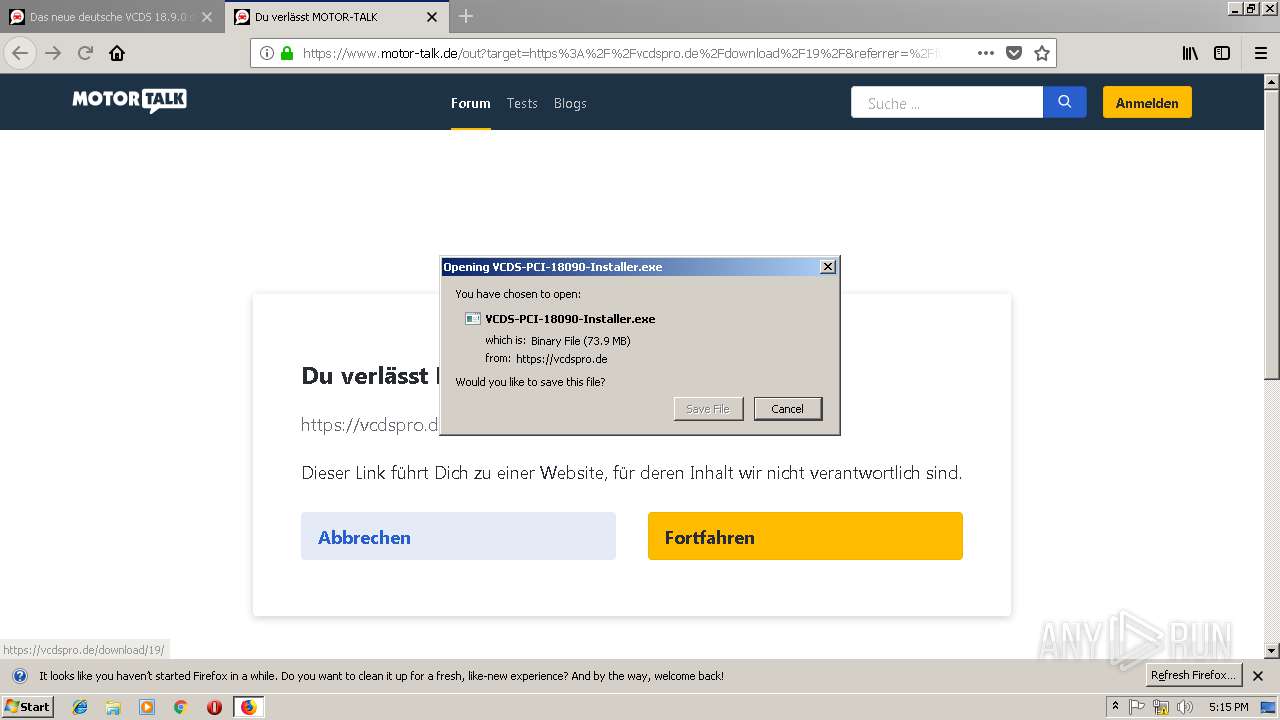Open Firefox hamburger menu

click(1261, 53)
